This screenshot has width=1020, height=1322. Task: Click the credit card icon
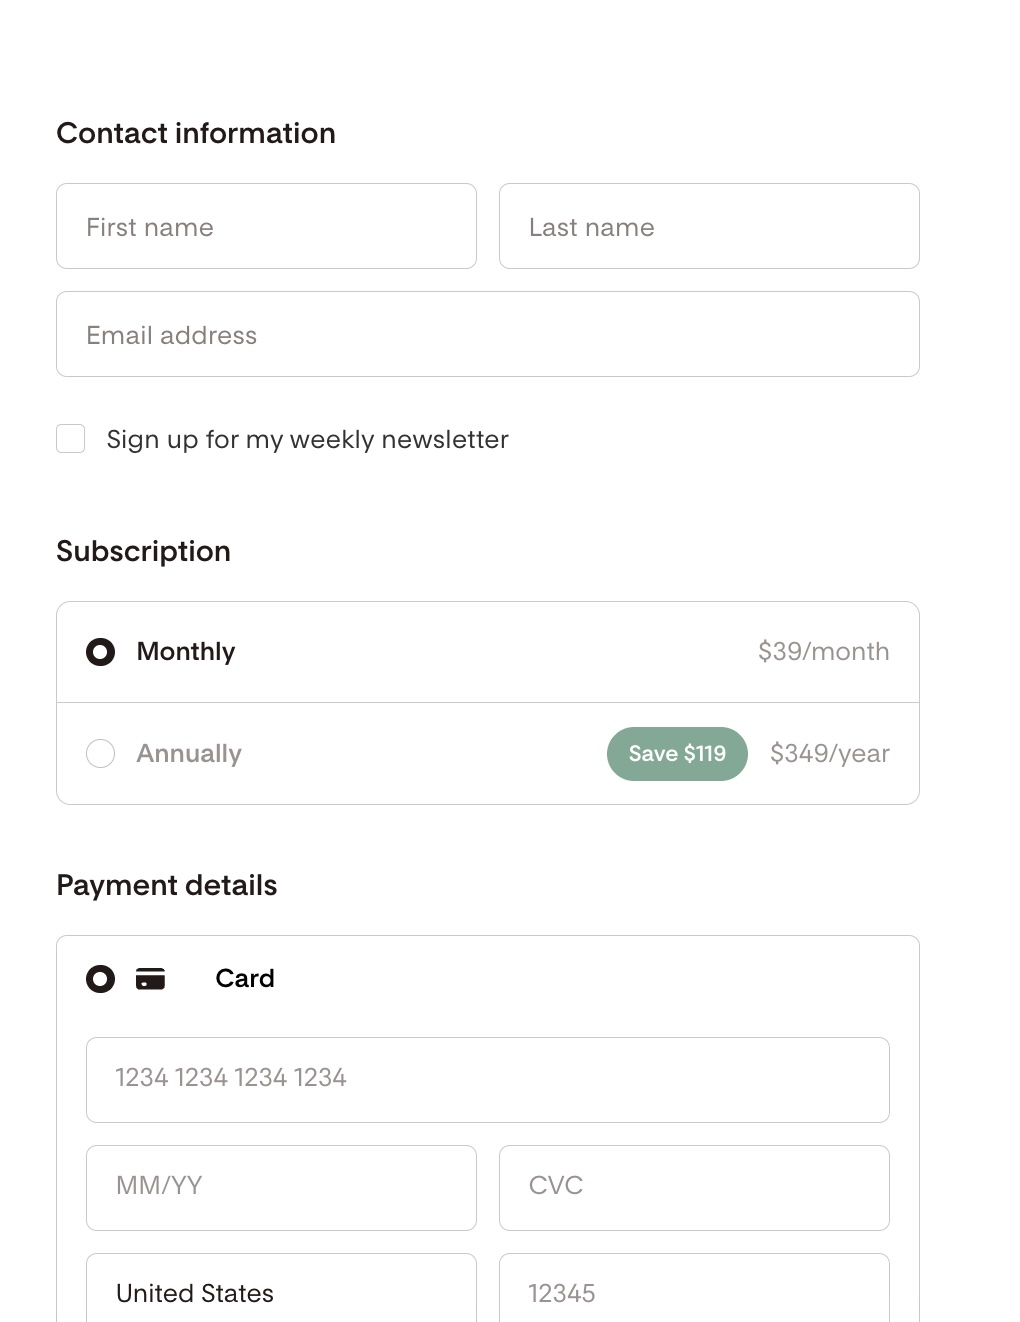(x=150, y=979)
